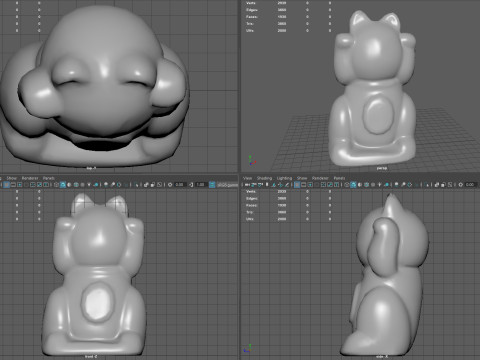Image resolution: width=480 pixels, height=360 pixels.
Task: Open the Panels menu in front view panel
Action: 49,178
